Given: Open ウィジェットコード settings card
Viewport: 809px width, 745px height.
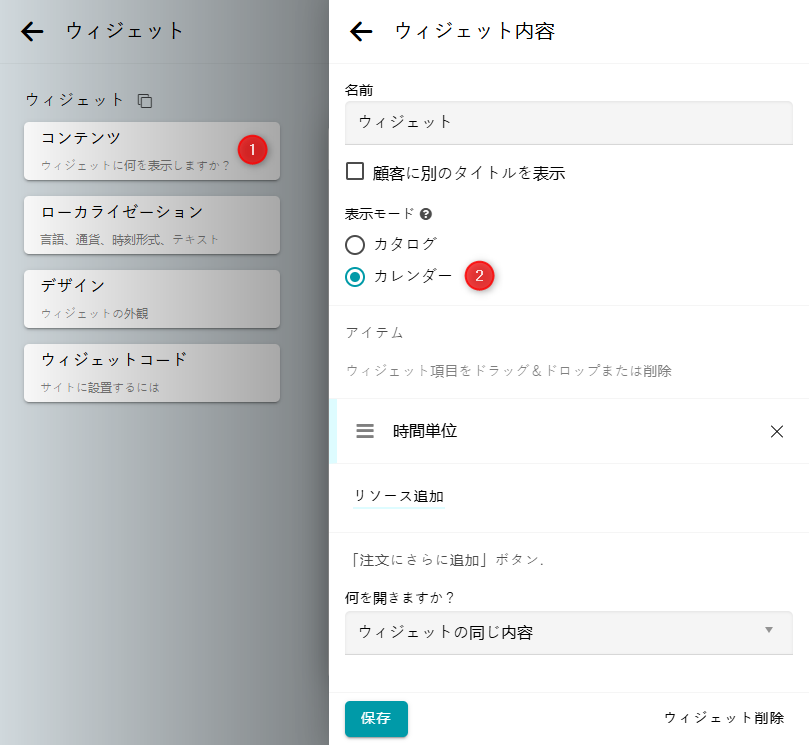Looking at the screenshot, I should [x=151, y=372].
